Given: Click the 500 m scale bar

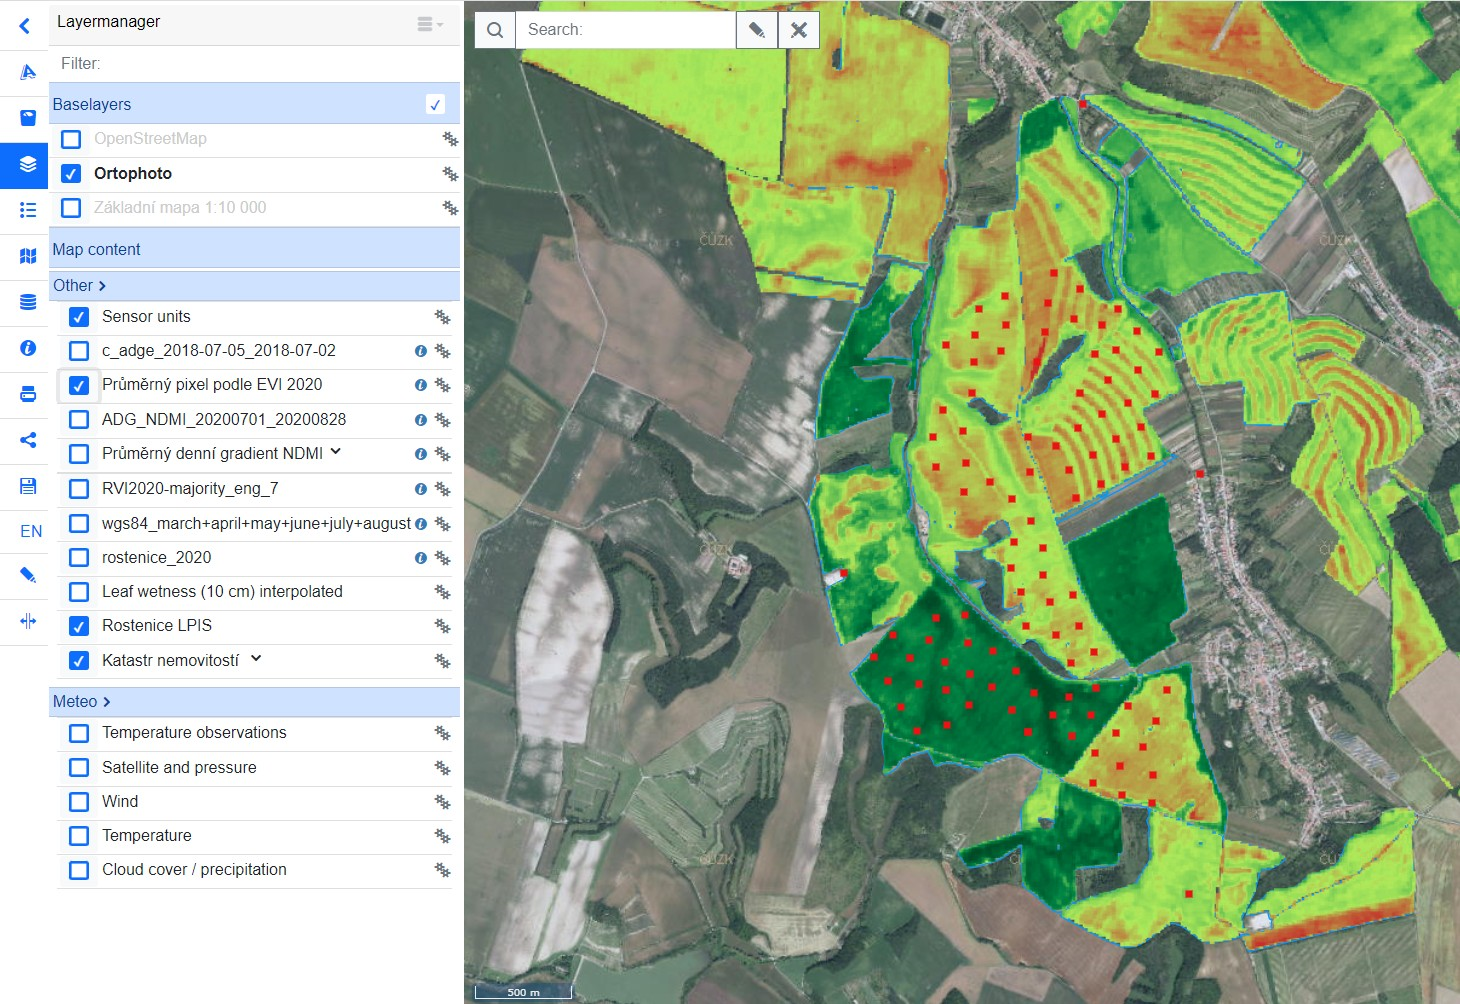Looking at the screenshot, I should pos(523,991).
